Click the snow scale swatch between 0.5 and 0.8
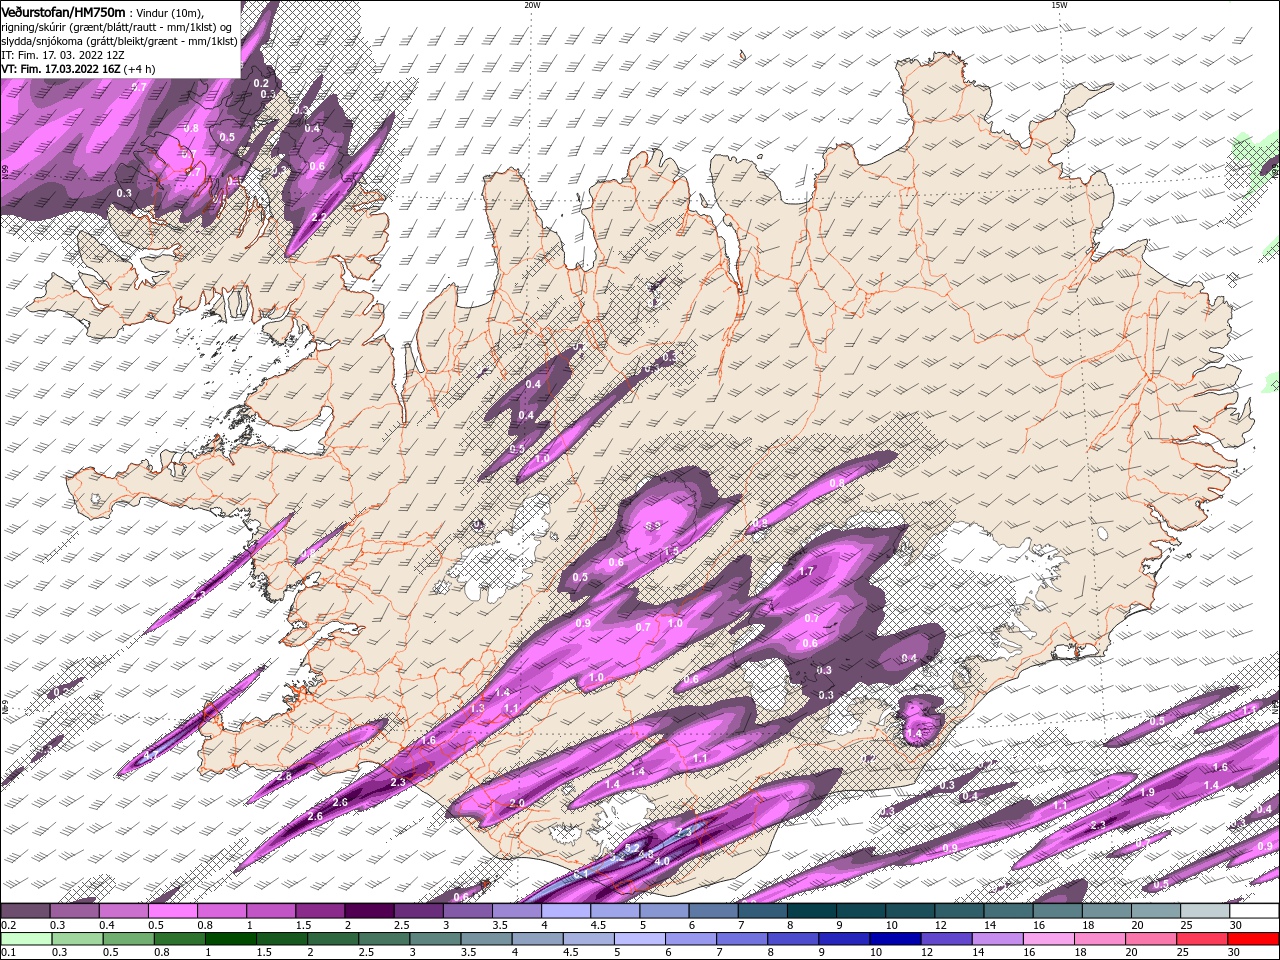 pos(174,911)
